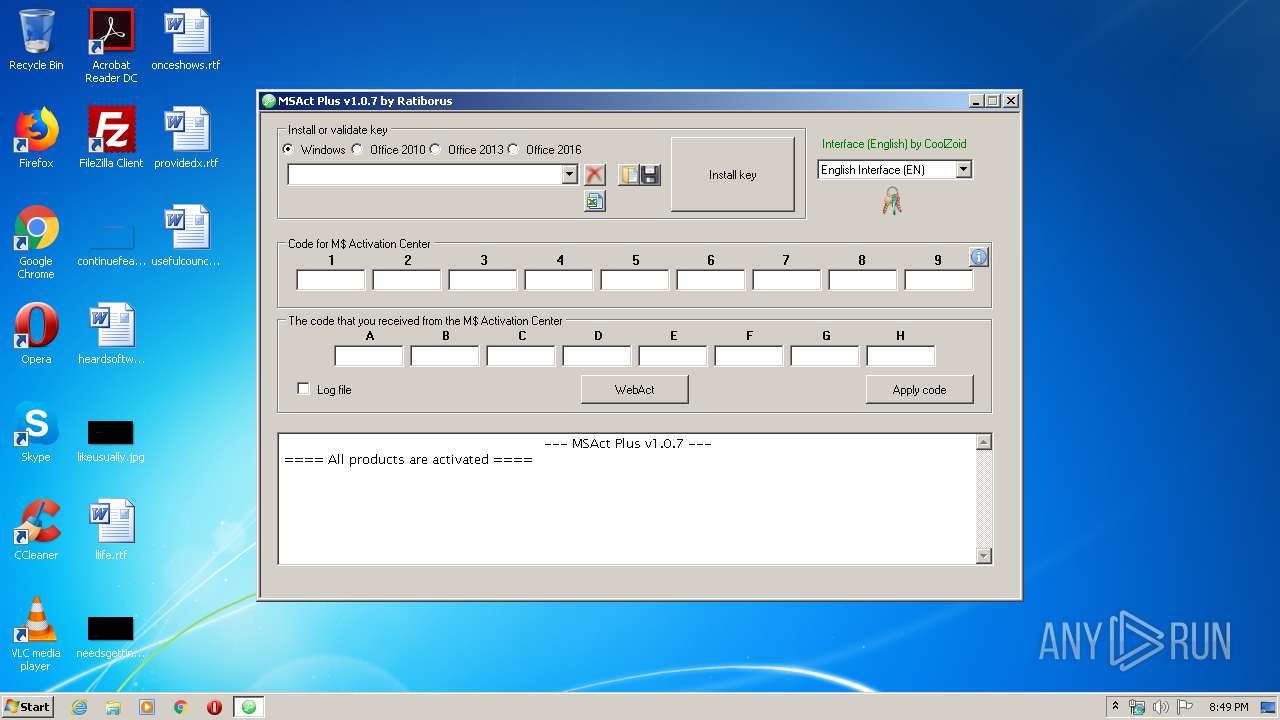Select the Windows radio button

(289, 150)
